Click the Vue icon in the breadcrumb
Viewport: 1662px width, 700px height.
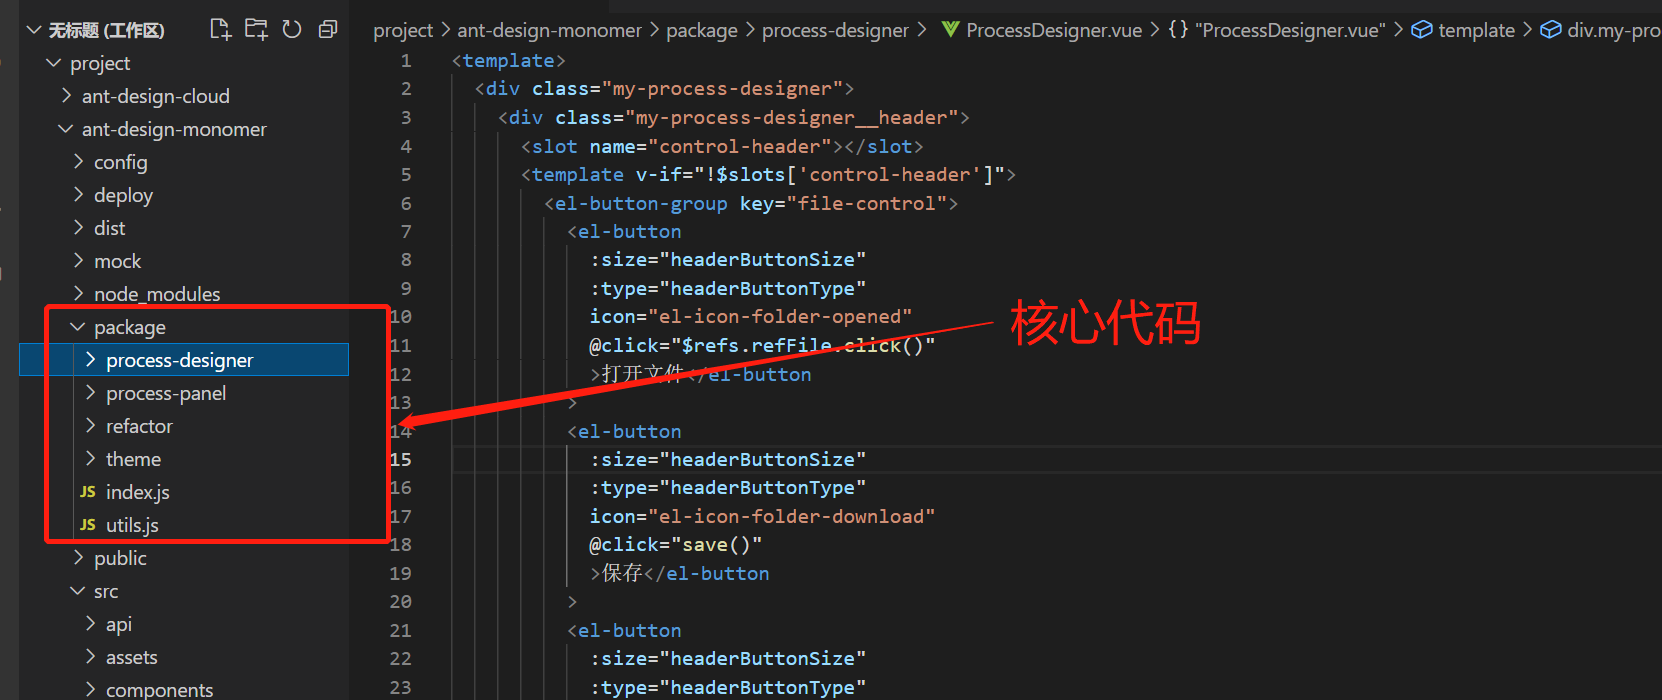(950, 30)
